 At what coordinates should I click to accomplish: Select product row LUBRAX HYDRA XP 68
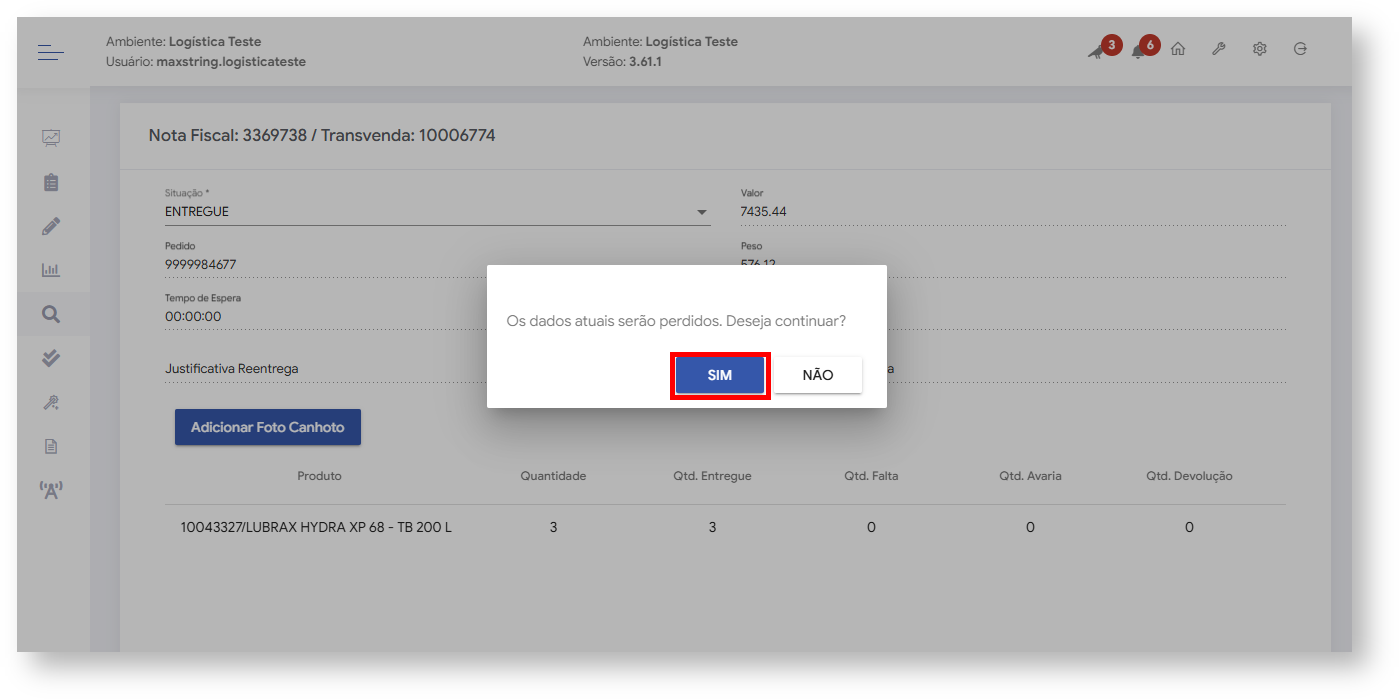725,527
